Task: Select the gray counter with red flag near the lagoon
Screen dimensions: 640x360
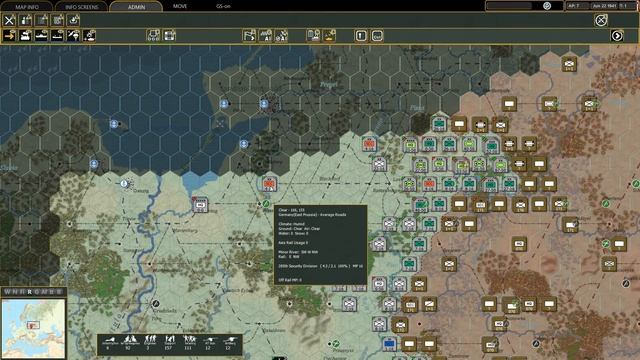Action: [200, 205]
